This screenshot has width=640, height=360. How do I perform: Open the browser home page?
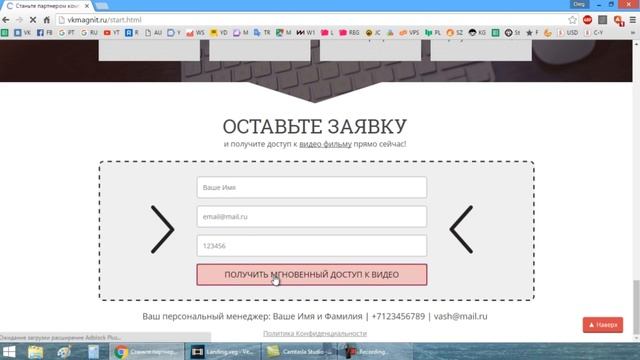[47, 20]
